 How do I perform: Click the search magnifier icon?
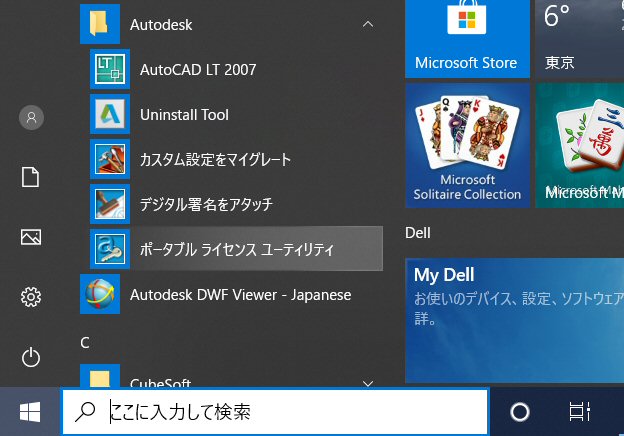coord(85,412)
